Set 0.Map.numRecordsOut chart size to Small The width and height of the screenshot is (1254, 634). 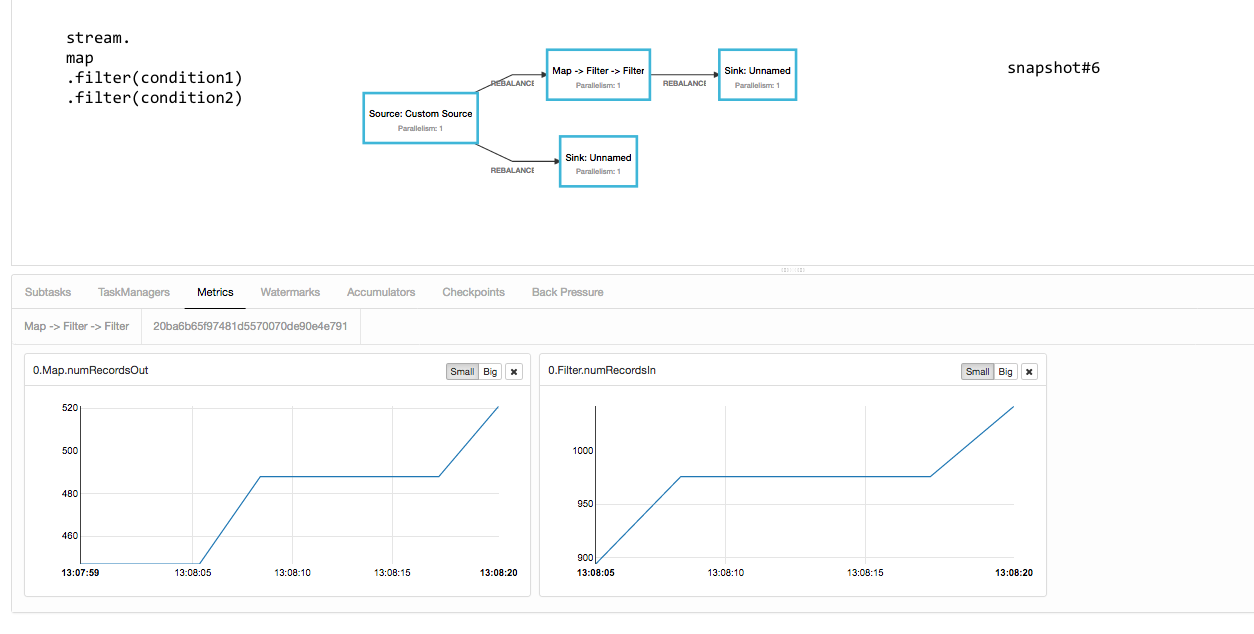tap(462, 372)
